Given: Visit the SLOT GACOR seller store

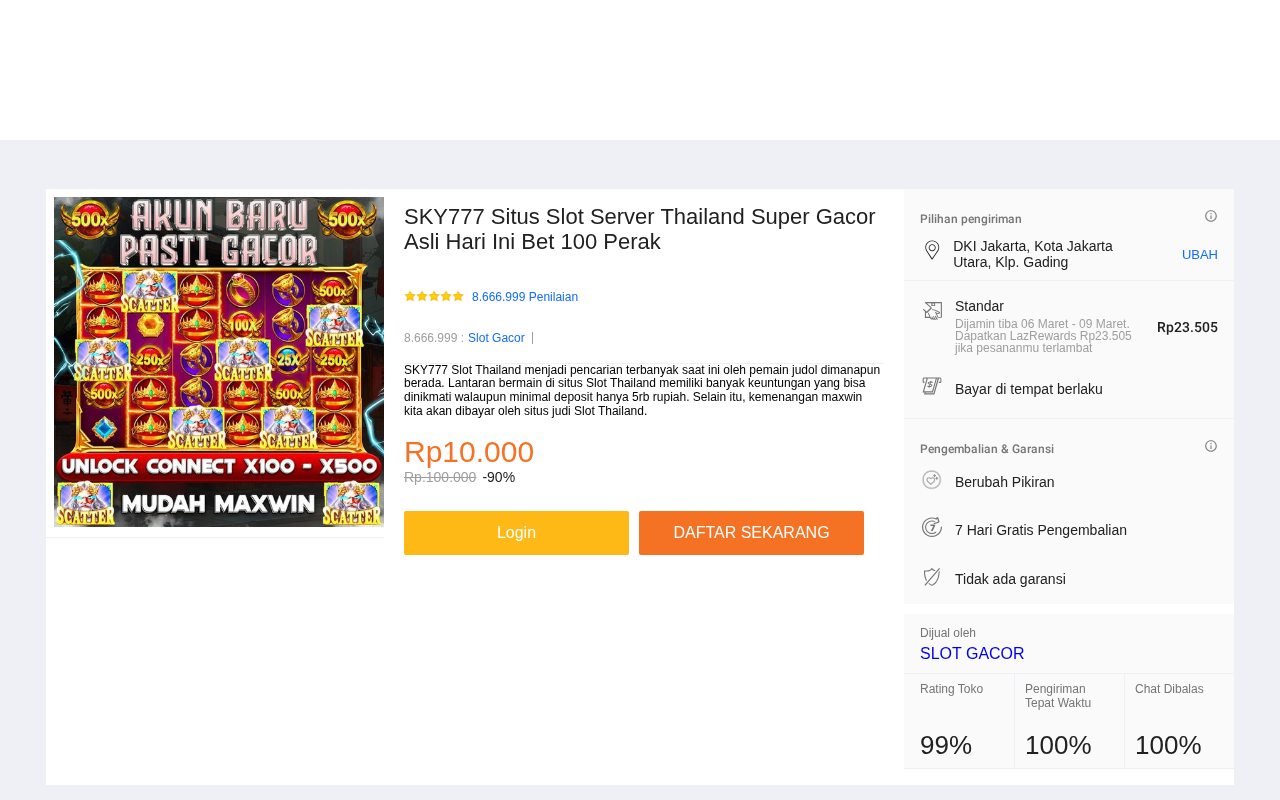Looking at the screenshot, I should pos(972,654).
